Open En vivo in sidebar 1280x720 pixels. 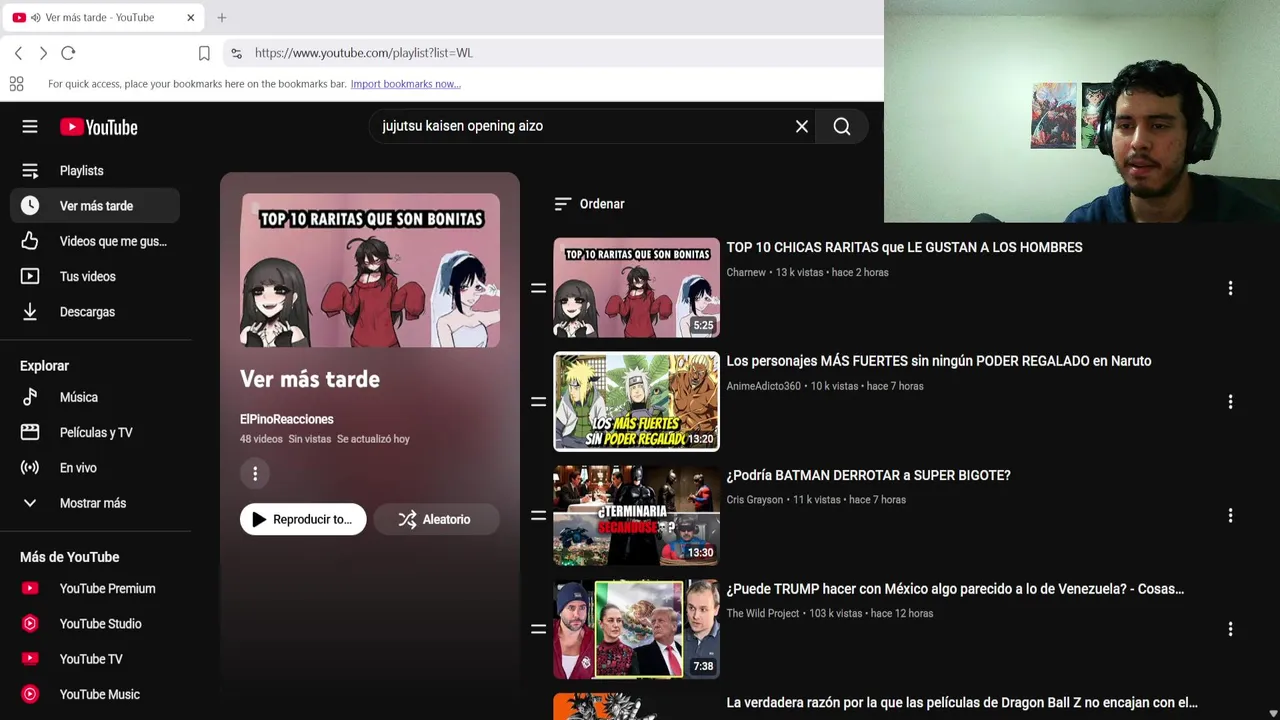point(95,468)
